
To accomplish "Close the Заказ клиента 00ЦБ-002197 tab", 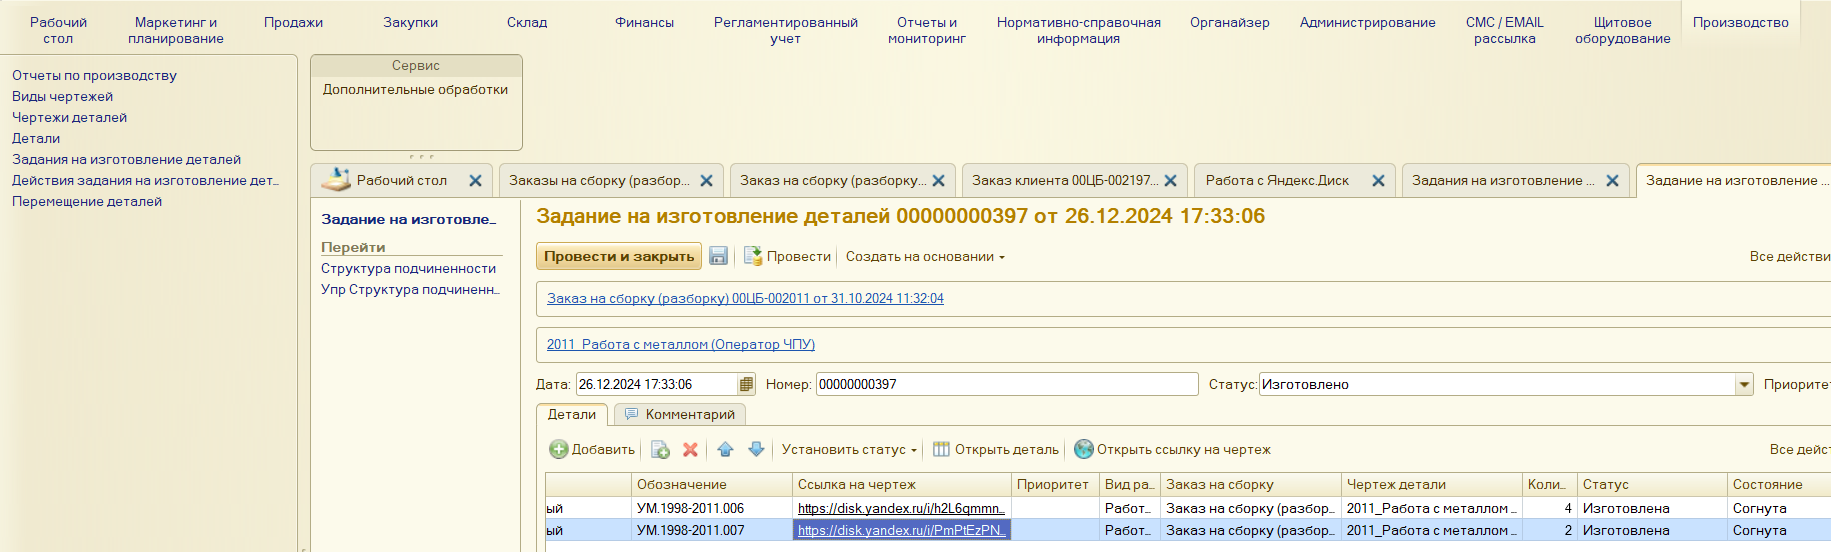I will click(1170, 181).
